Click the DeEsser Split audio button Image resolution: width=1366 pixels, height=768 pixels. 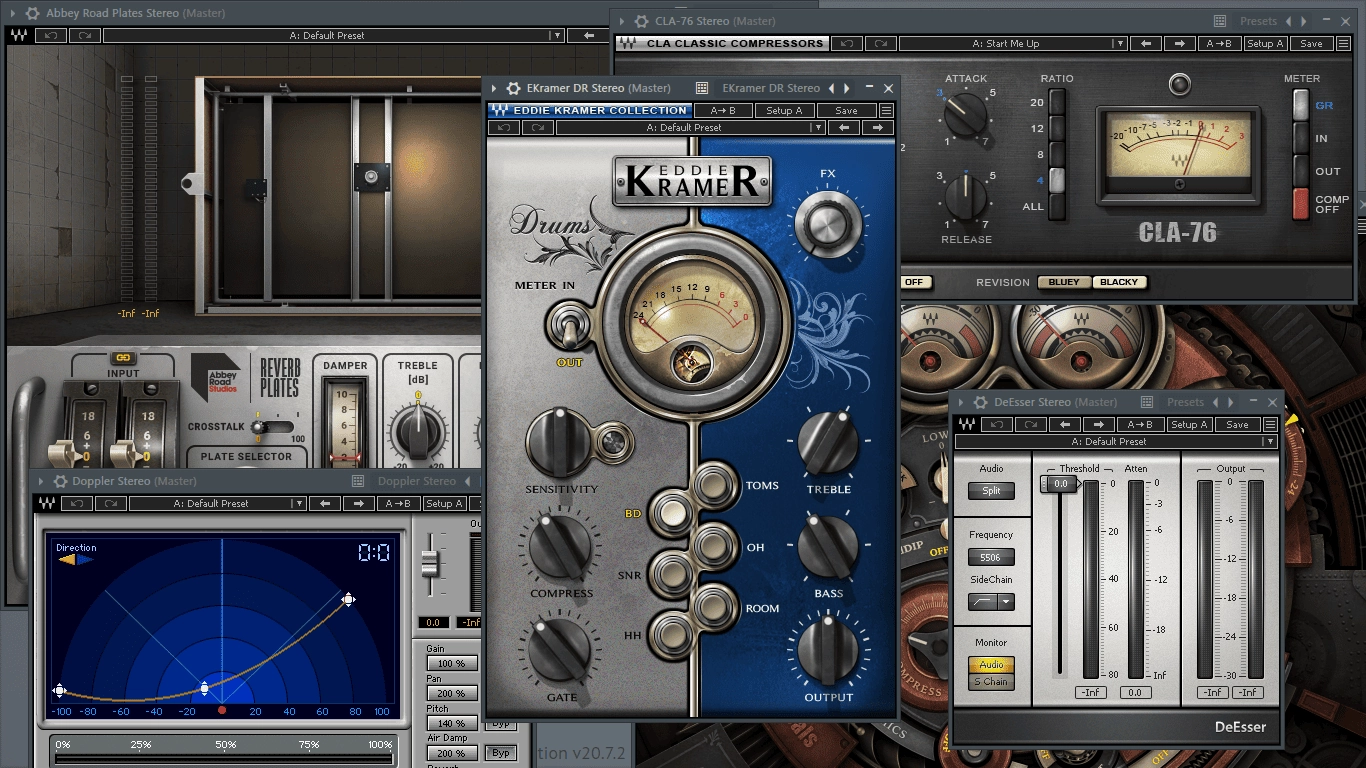coord(991,491)
